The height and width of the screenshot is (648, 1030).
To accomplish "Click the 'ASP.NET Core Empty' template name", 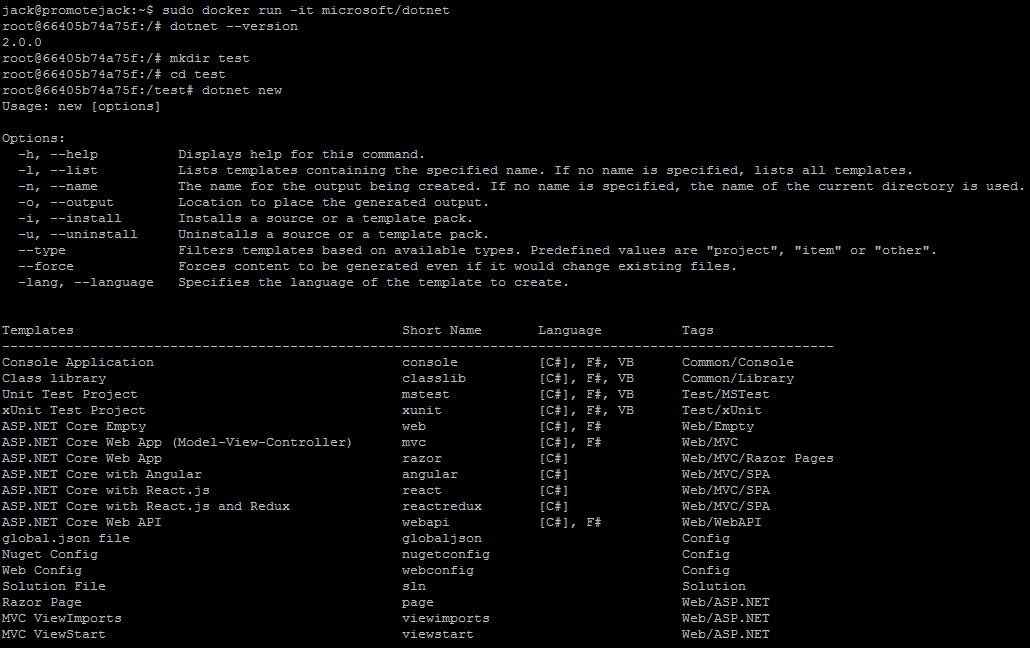I will (x=74, y=427).
